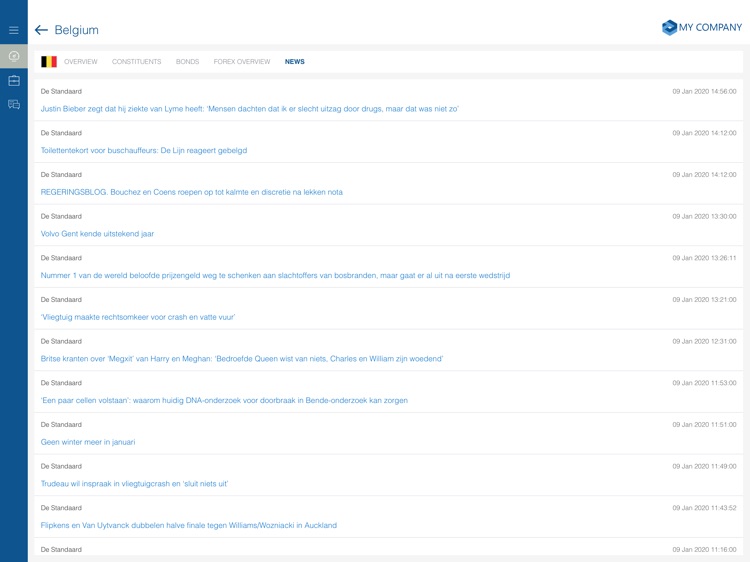Click De Standaard source above Volvo Gent headline

pos(61,216)
